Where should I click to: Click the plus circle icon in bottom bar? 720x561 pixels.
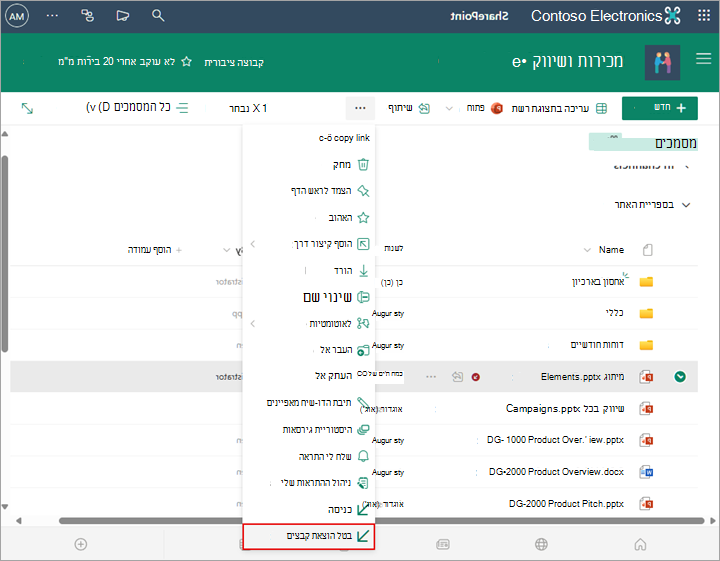point(81,544)
